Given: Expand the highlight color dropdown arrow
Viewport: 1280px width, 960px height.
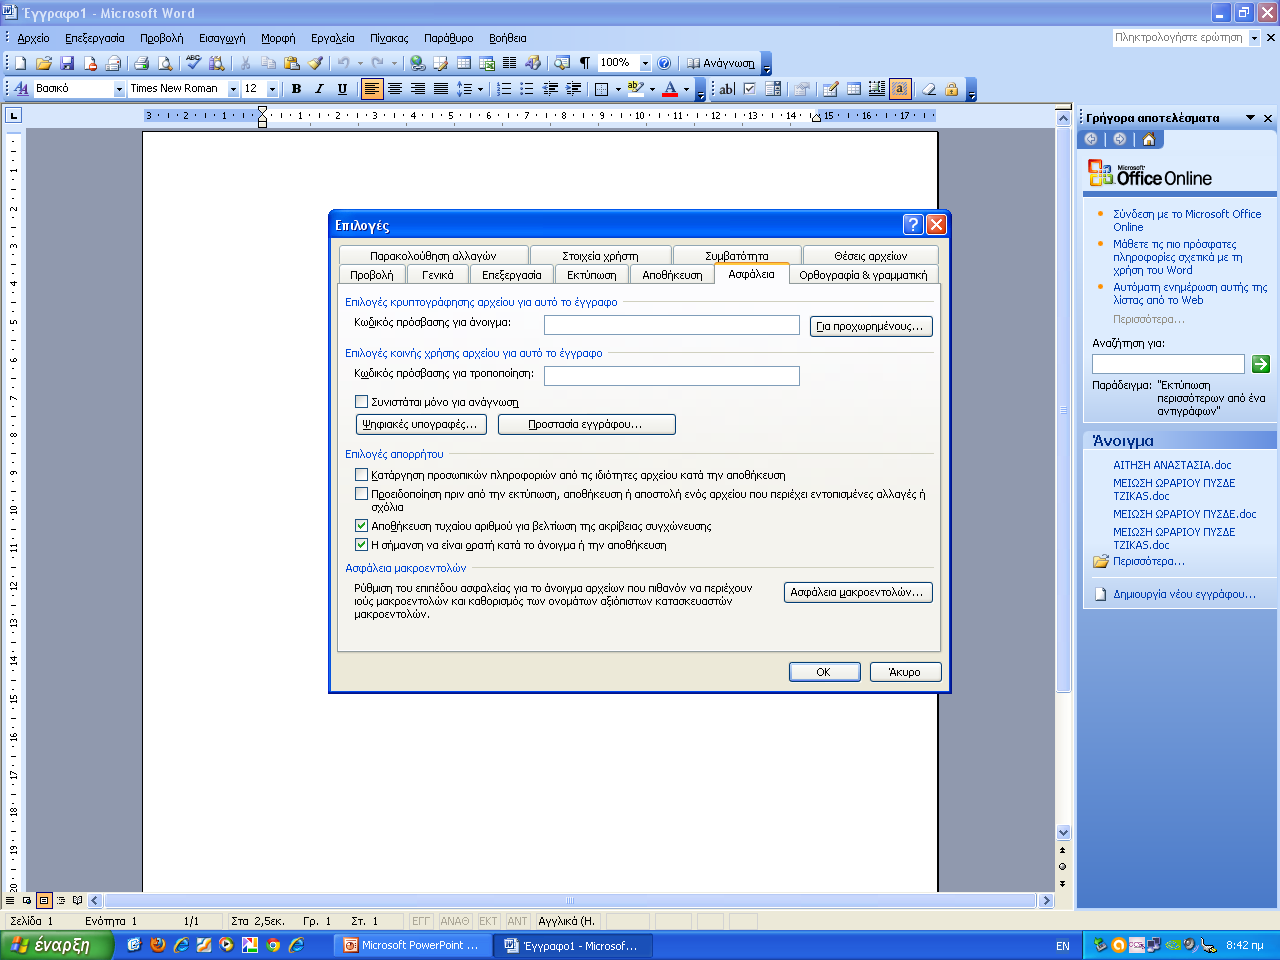Looking at the screenshot, I should 652,89.
